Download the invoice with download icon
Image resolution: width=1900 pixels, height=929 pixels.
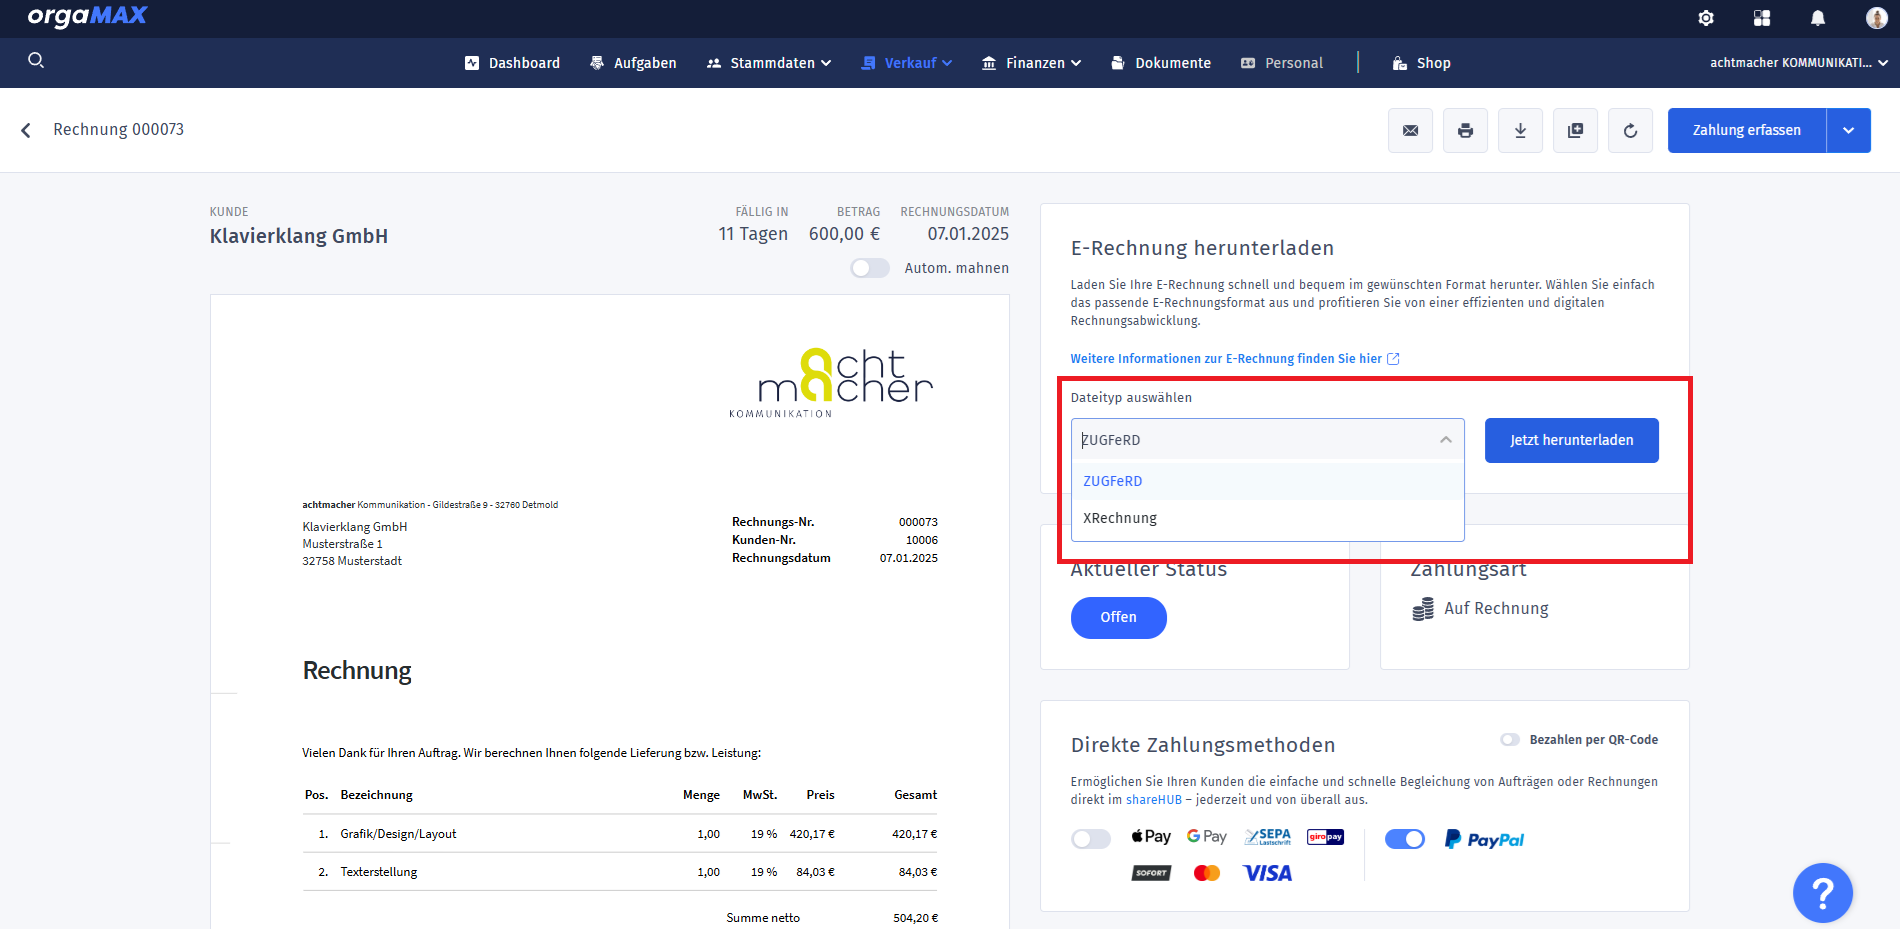(1520, 131)
